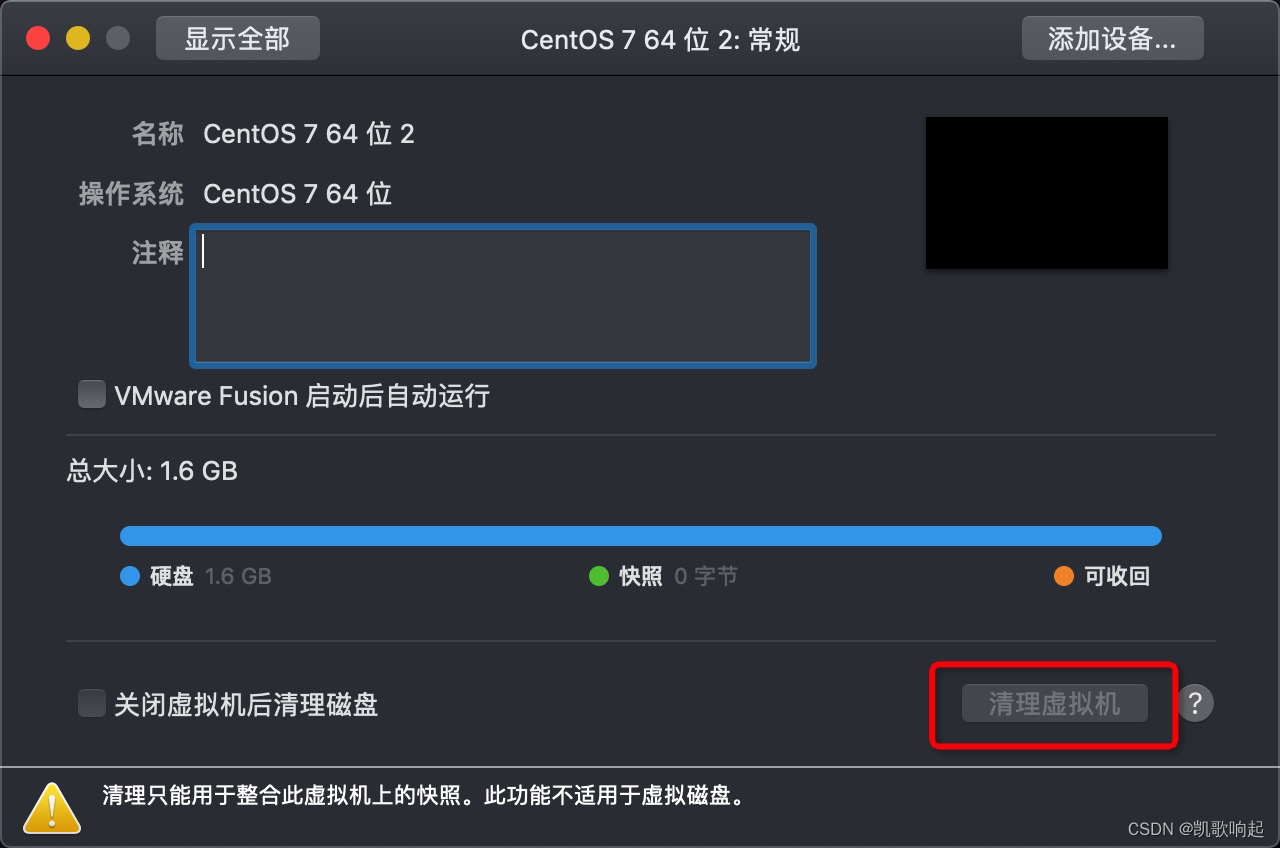Screen dimensions: 1280x848
Task: Toggle 关闭虚拟机后清理磁盘 checkbox
Action: pos(92,704)
